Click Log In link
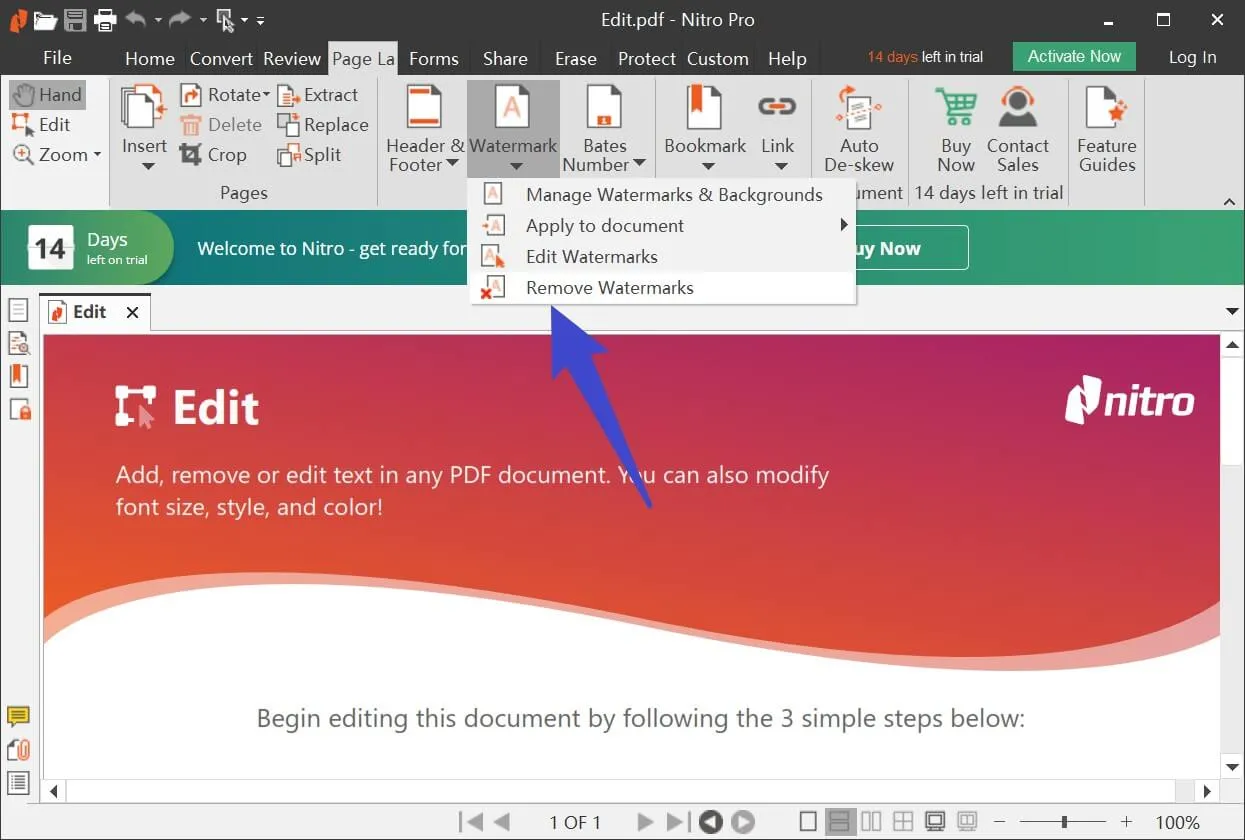Image resolution: width=1245 pixels, height=840 pixels. [x=1192, y=57]
